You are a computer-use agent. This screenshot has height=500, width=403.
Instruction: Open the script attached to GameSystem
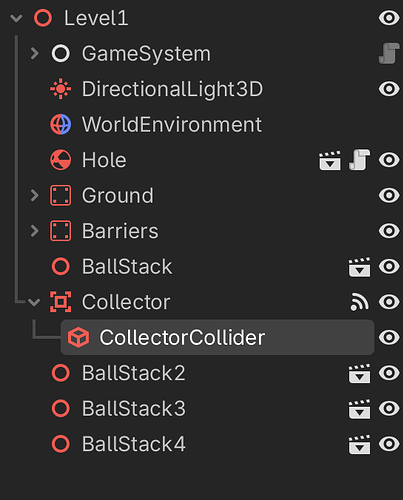point(389,53)
